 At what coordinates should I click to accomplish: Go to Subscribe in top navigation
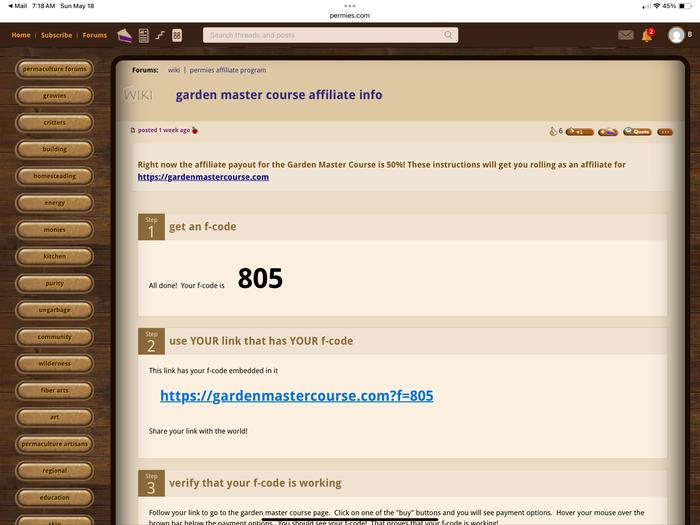tap(56, 35)
